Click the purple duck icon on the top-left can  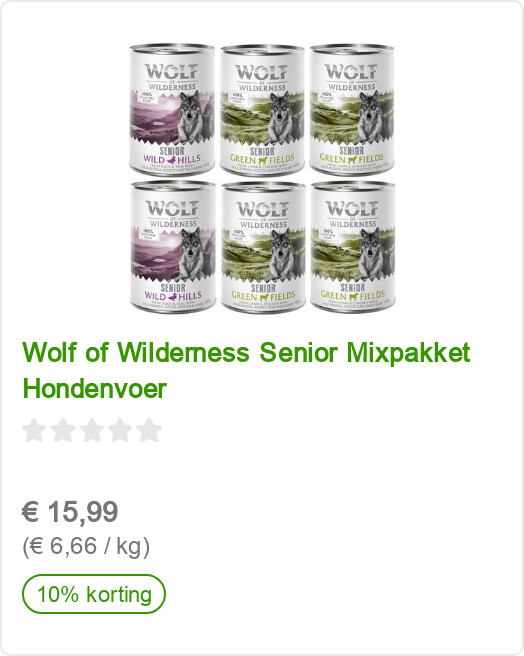click(172, 159)
